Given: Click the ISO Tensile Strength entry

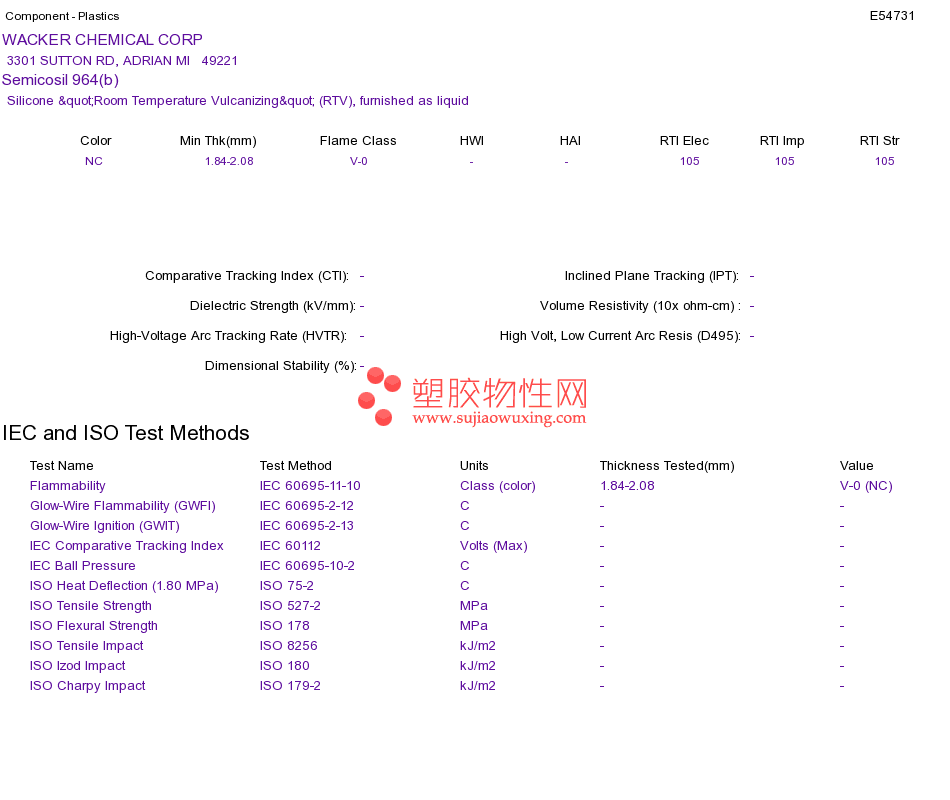Looking at the screenshot, I should [91, 606].
